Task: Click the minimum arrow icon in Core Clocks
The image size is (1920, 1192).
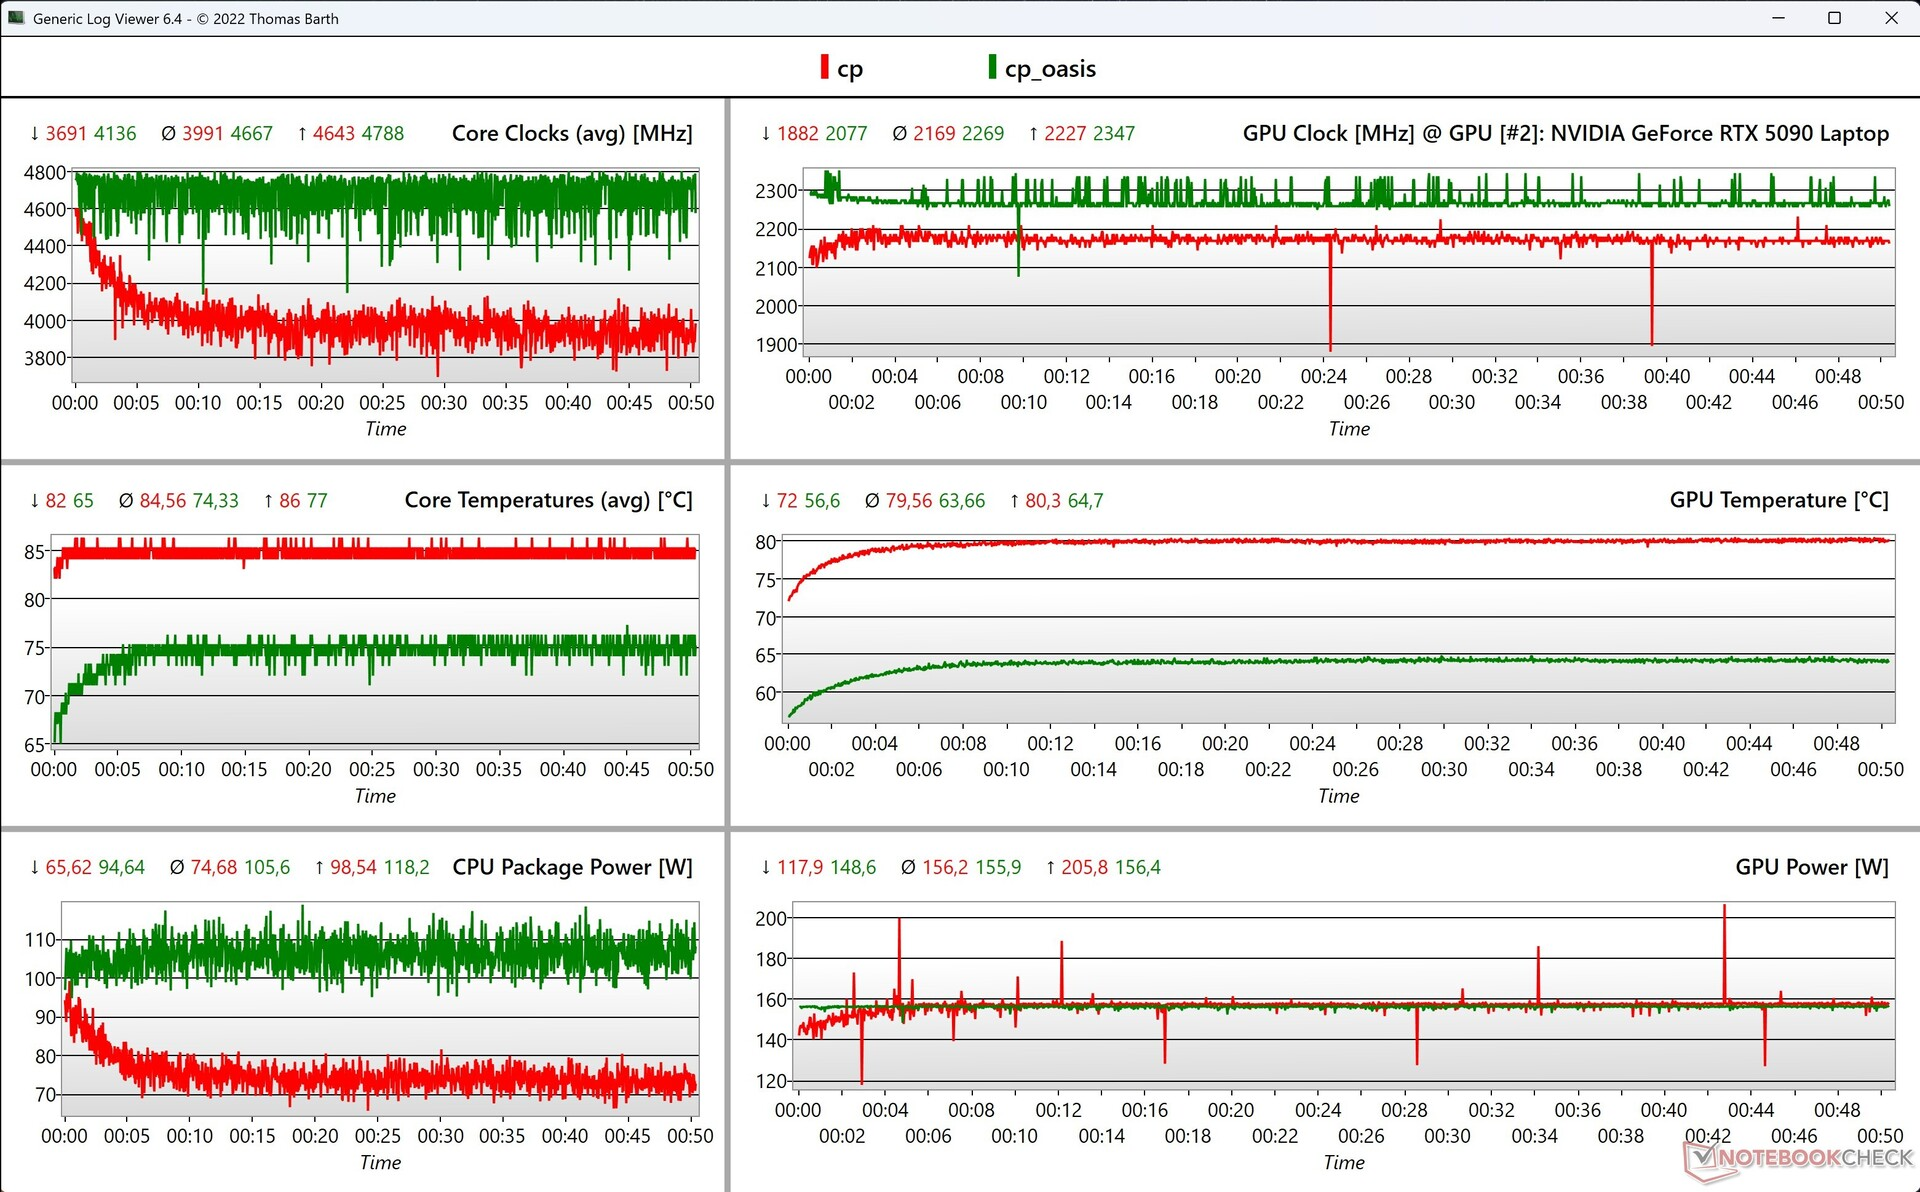Action: pyautogui.click(x=35, y=133)
